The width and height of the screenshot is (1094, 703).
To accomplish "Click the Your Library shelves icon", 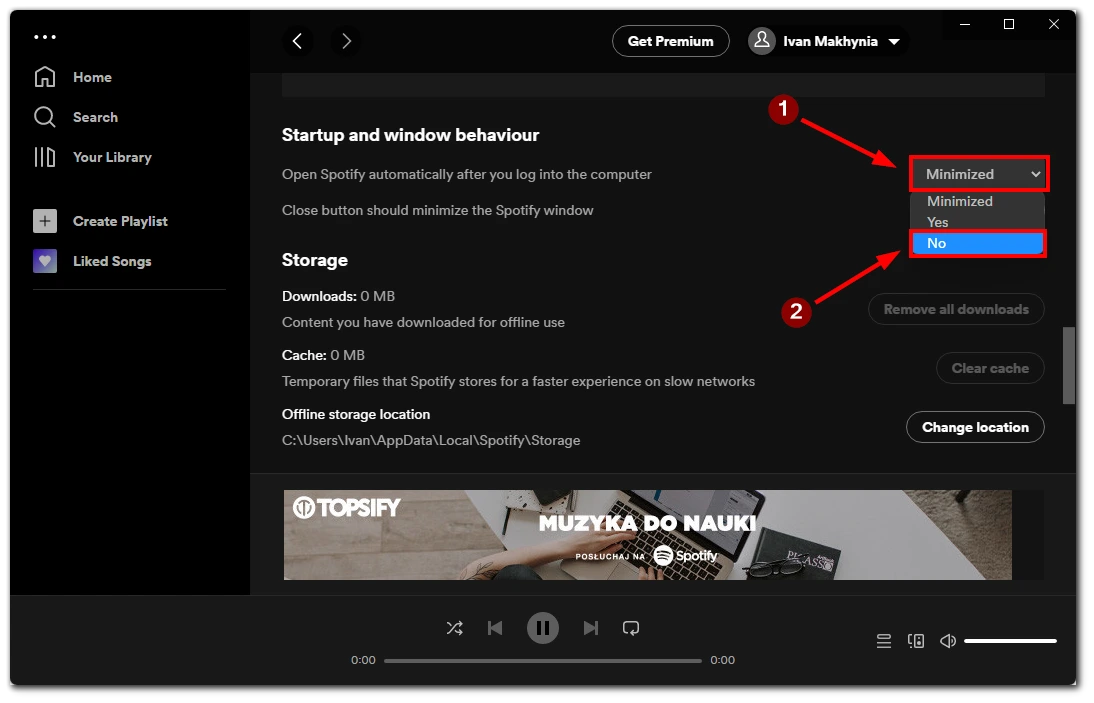I will pyautogui.click(x=45, y=157).
